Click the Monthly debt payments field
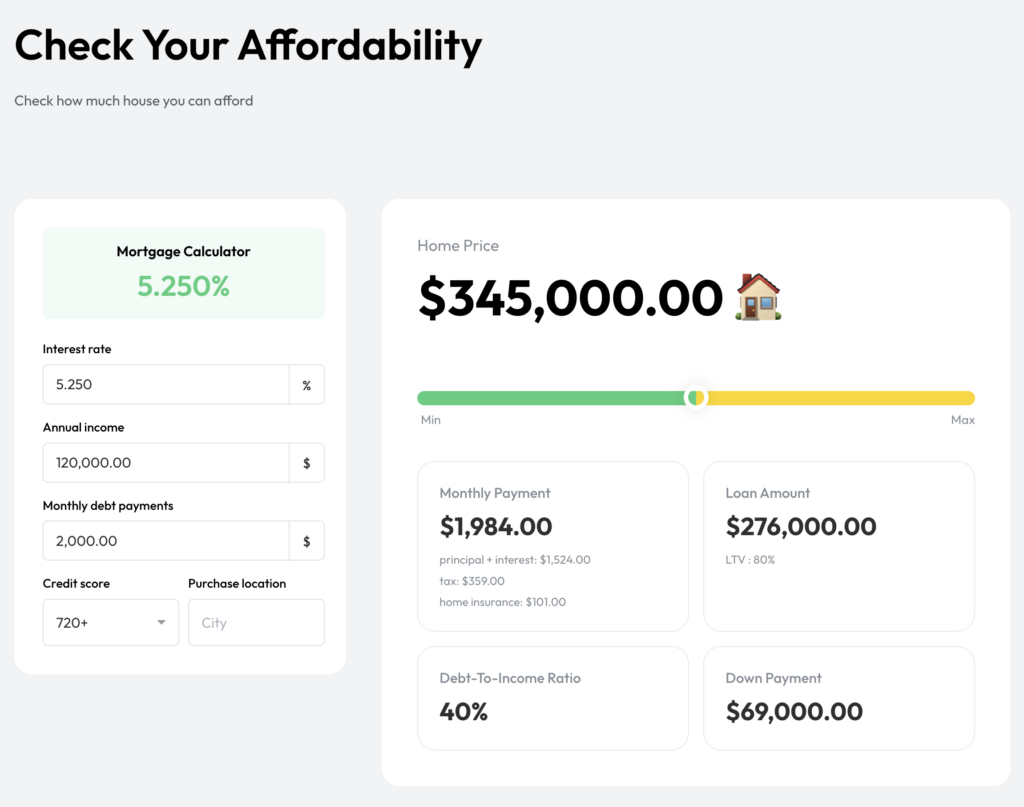 (x=166, y=541)
